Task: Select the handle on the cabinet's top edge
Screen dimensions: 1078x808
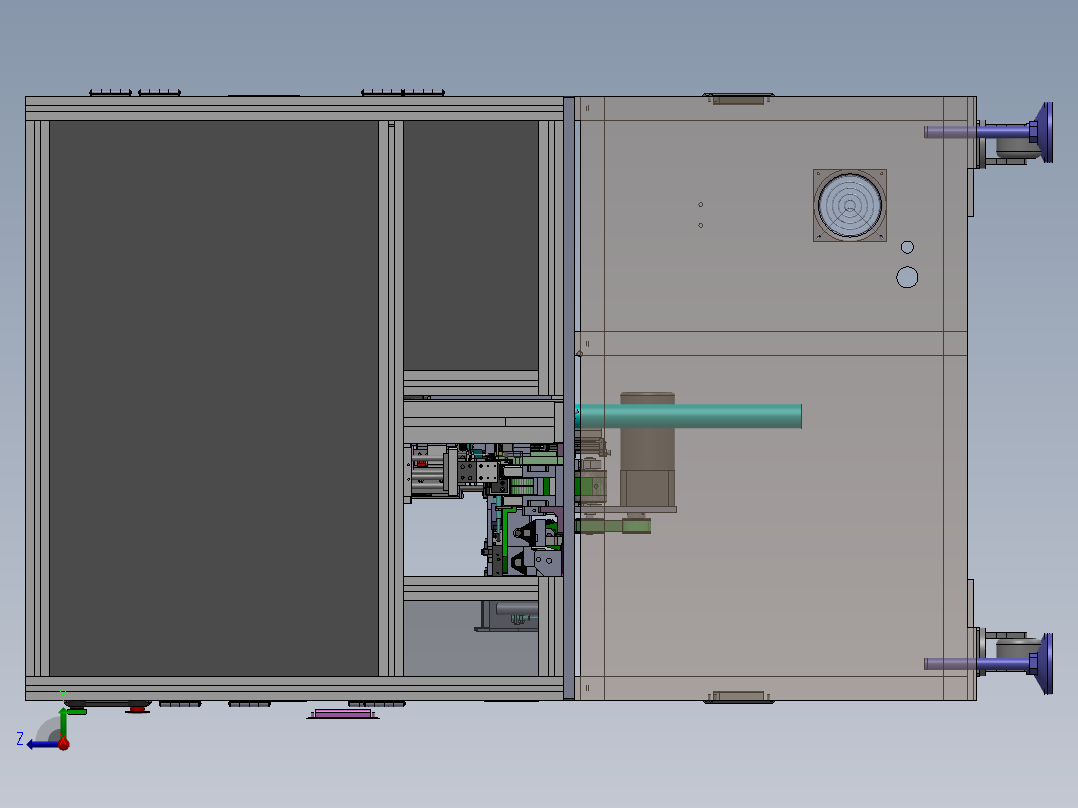Action: coord(738,99)
